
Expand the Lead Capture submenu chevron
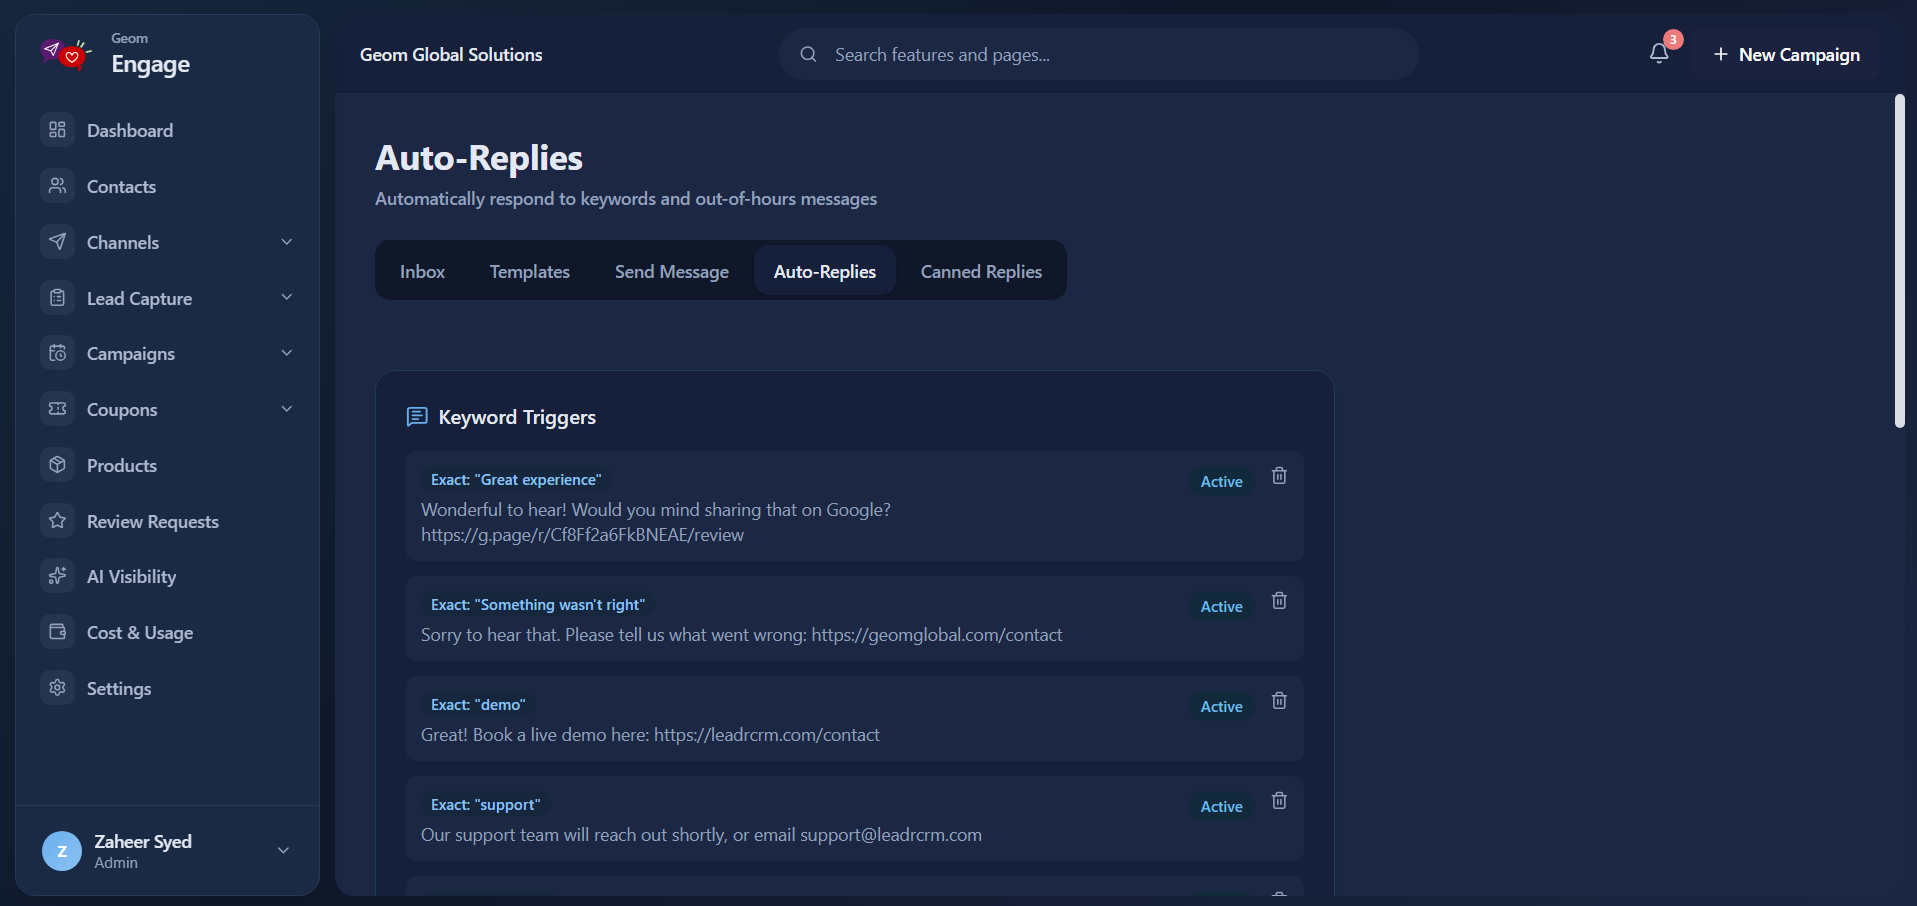pos(287,297)
